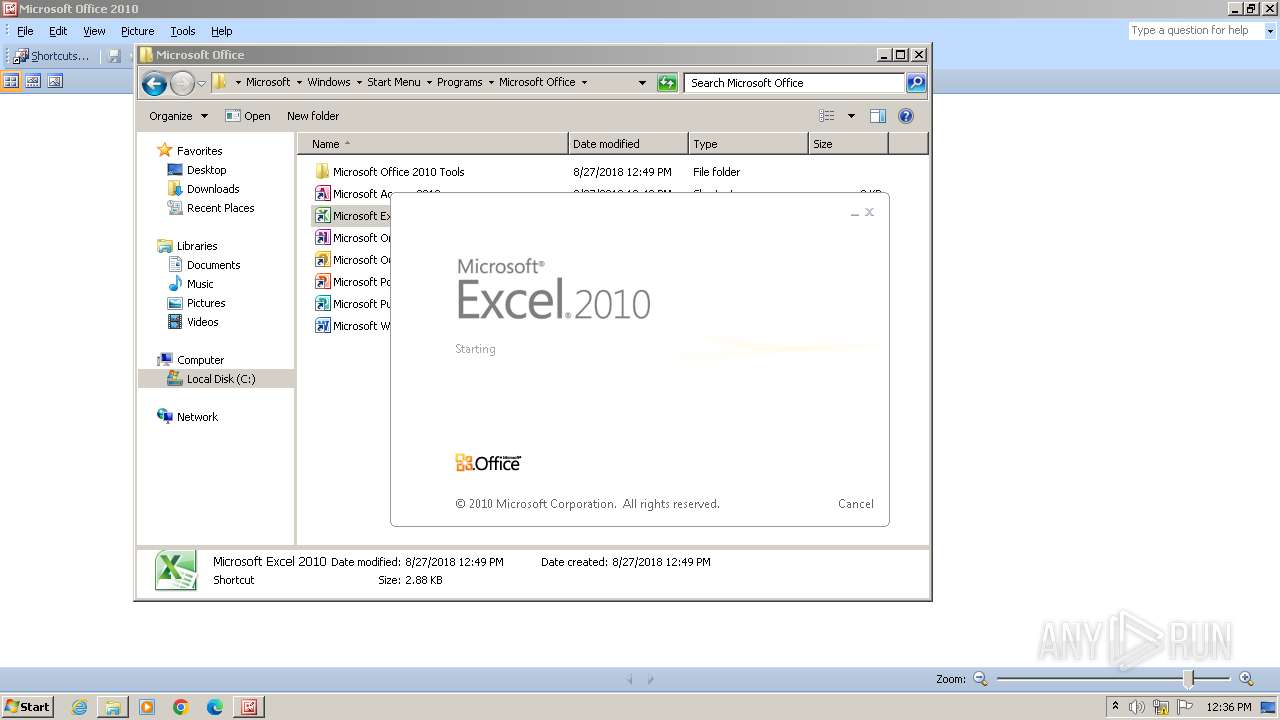Expand the arrow after Programs breadcrumb
The image size is (1280, 720).
(x=491, y=83)
